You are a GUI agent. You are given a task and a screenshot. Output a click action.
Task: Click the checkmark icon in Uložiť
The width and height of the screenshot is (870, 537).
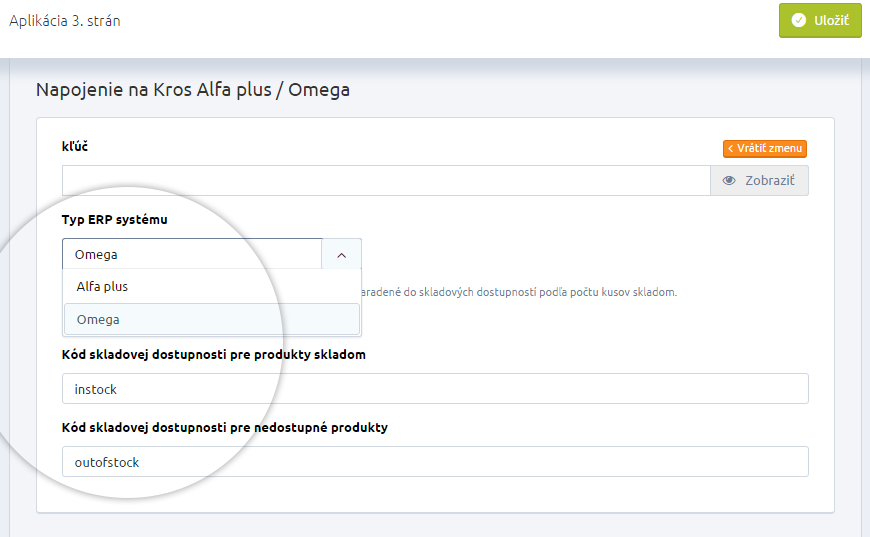point(798,21)
